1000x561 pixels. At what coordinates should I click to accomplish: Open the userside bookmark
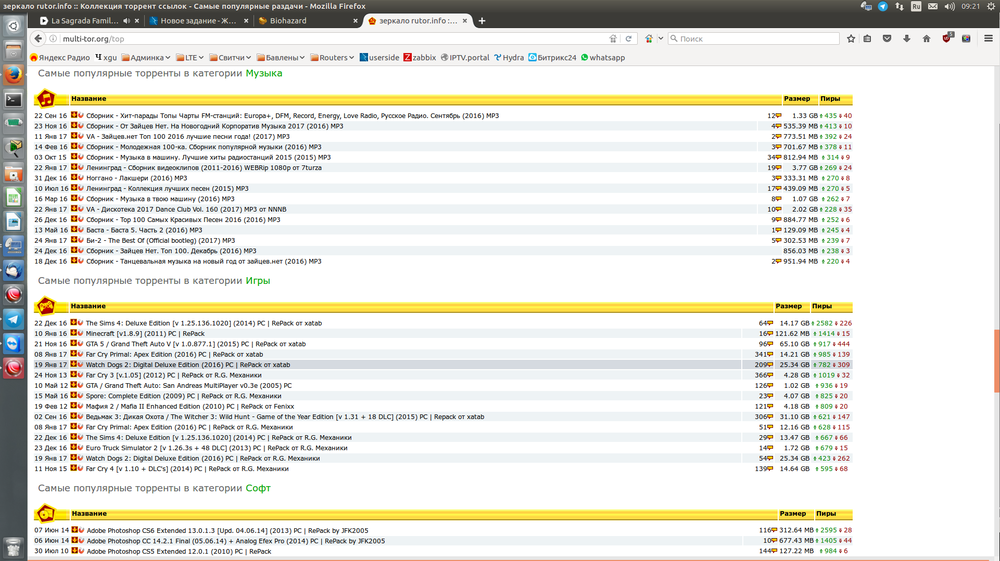[x=379, y=57]
